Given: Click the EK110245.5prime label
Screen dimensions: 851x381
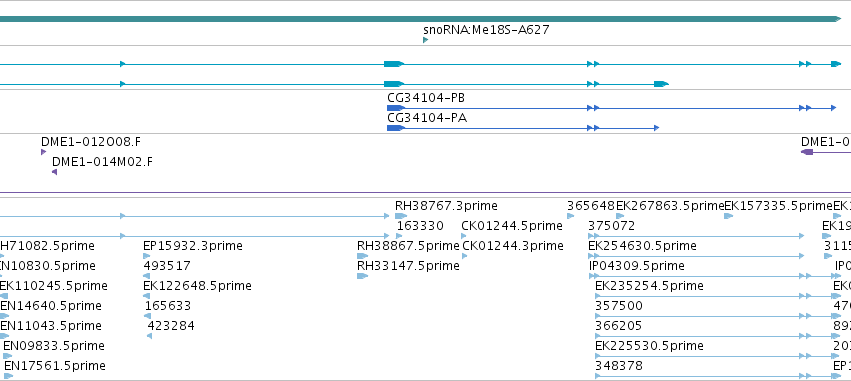Looking at the screenshot, I should click(53, 286).
